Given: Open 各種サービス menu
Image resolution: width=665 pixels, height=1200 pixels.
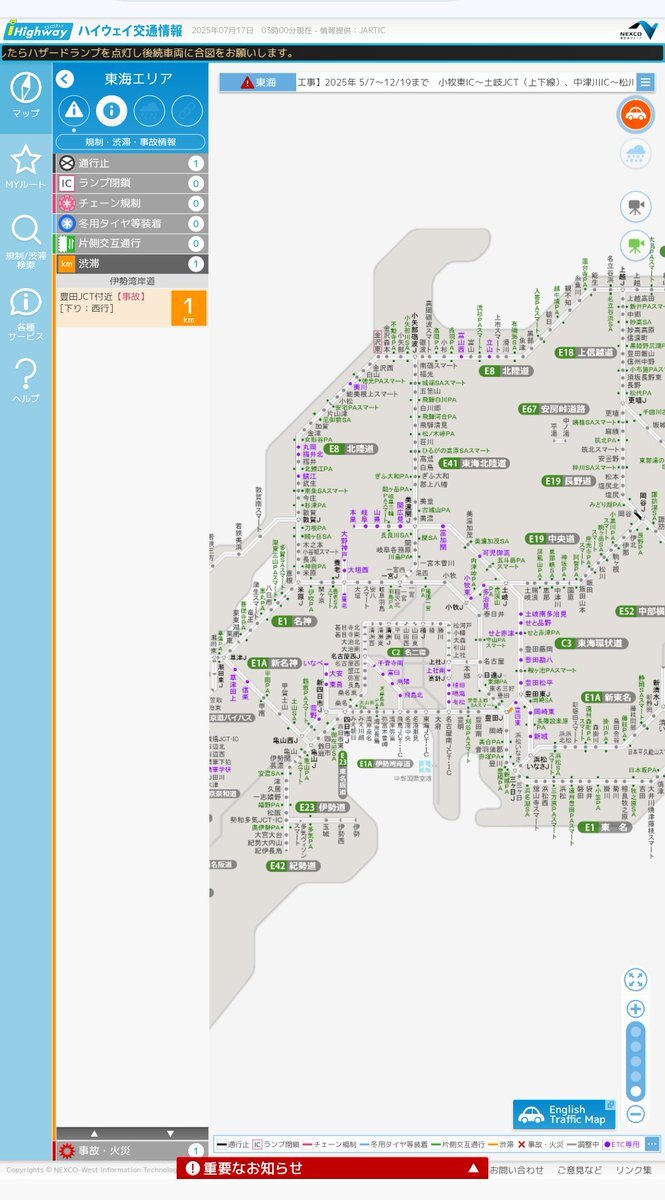Looking at the screenshot, I should pyautogui.click(x=26, y=315).
